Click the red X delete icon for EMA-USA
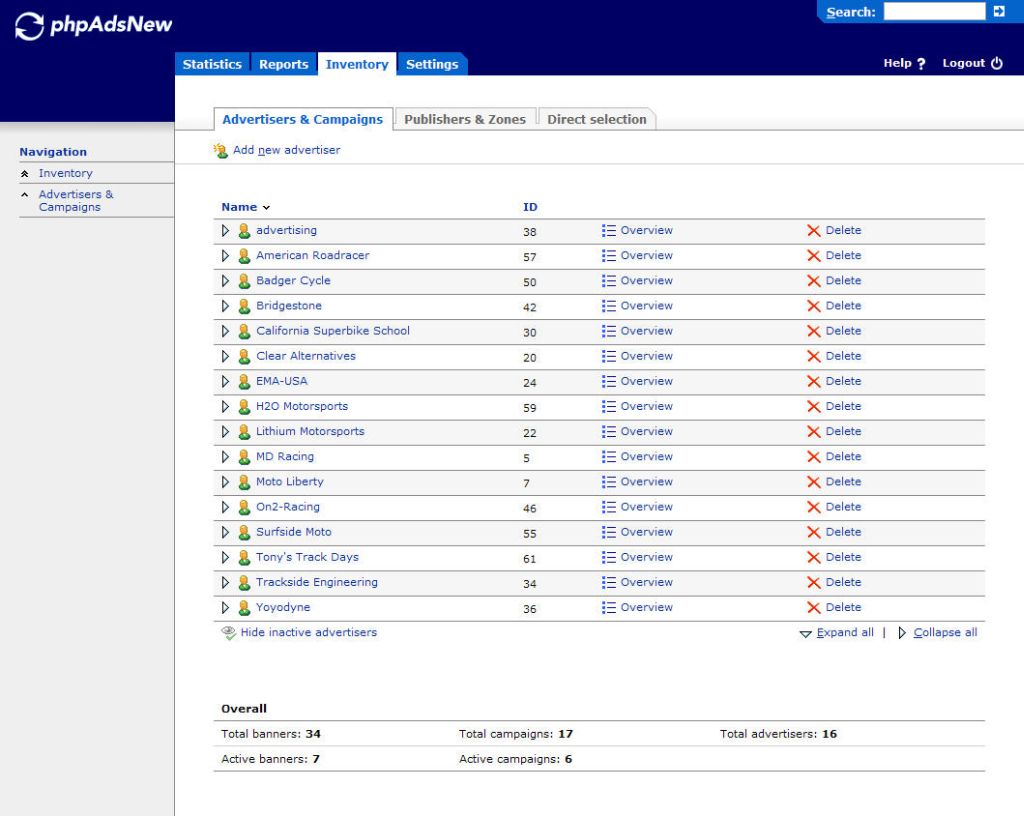Screen dimensions: 1024x816 pyautogui.click(x=813, y=381)
